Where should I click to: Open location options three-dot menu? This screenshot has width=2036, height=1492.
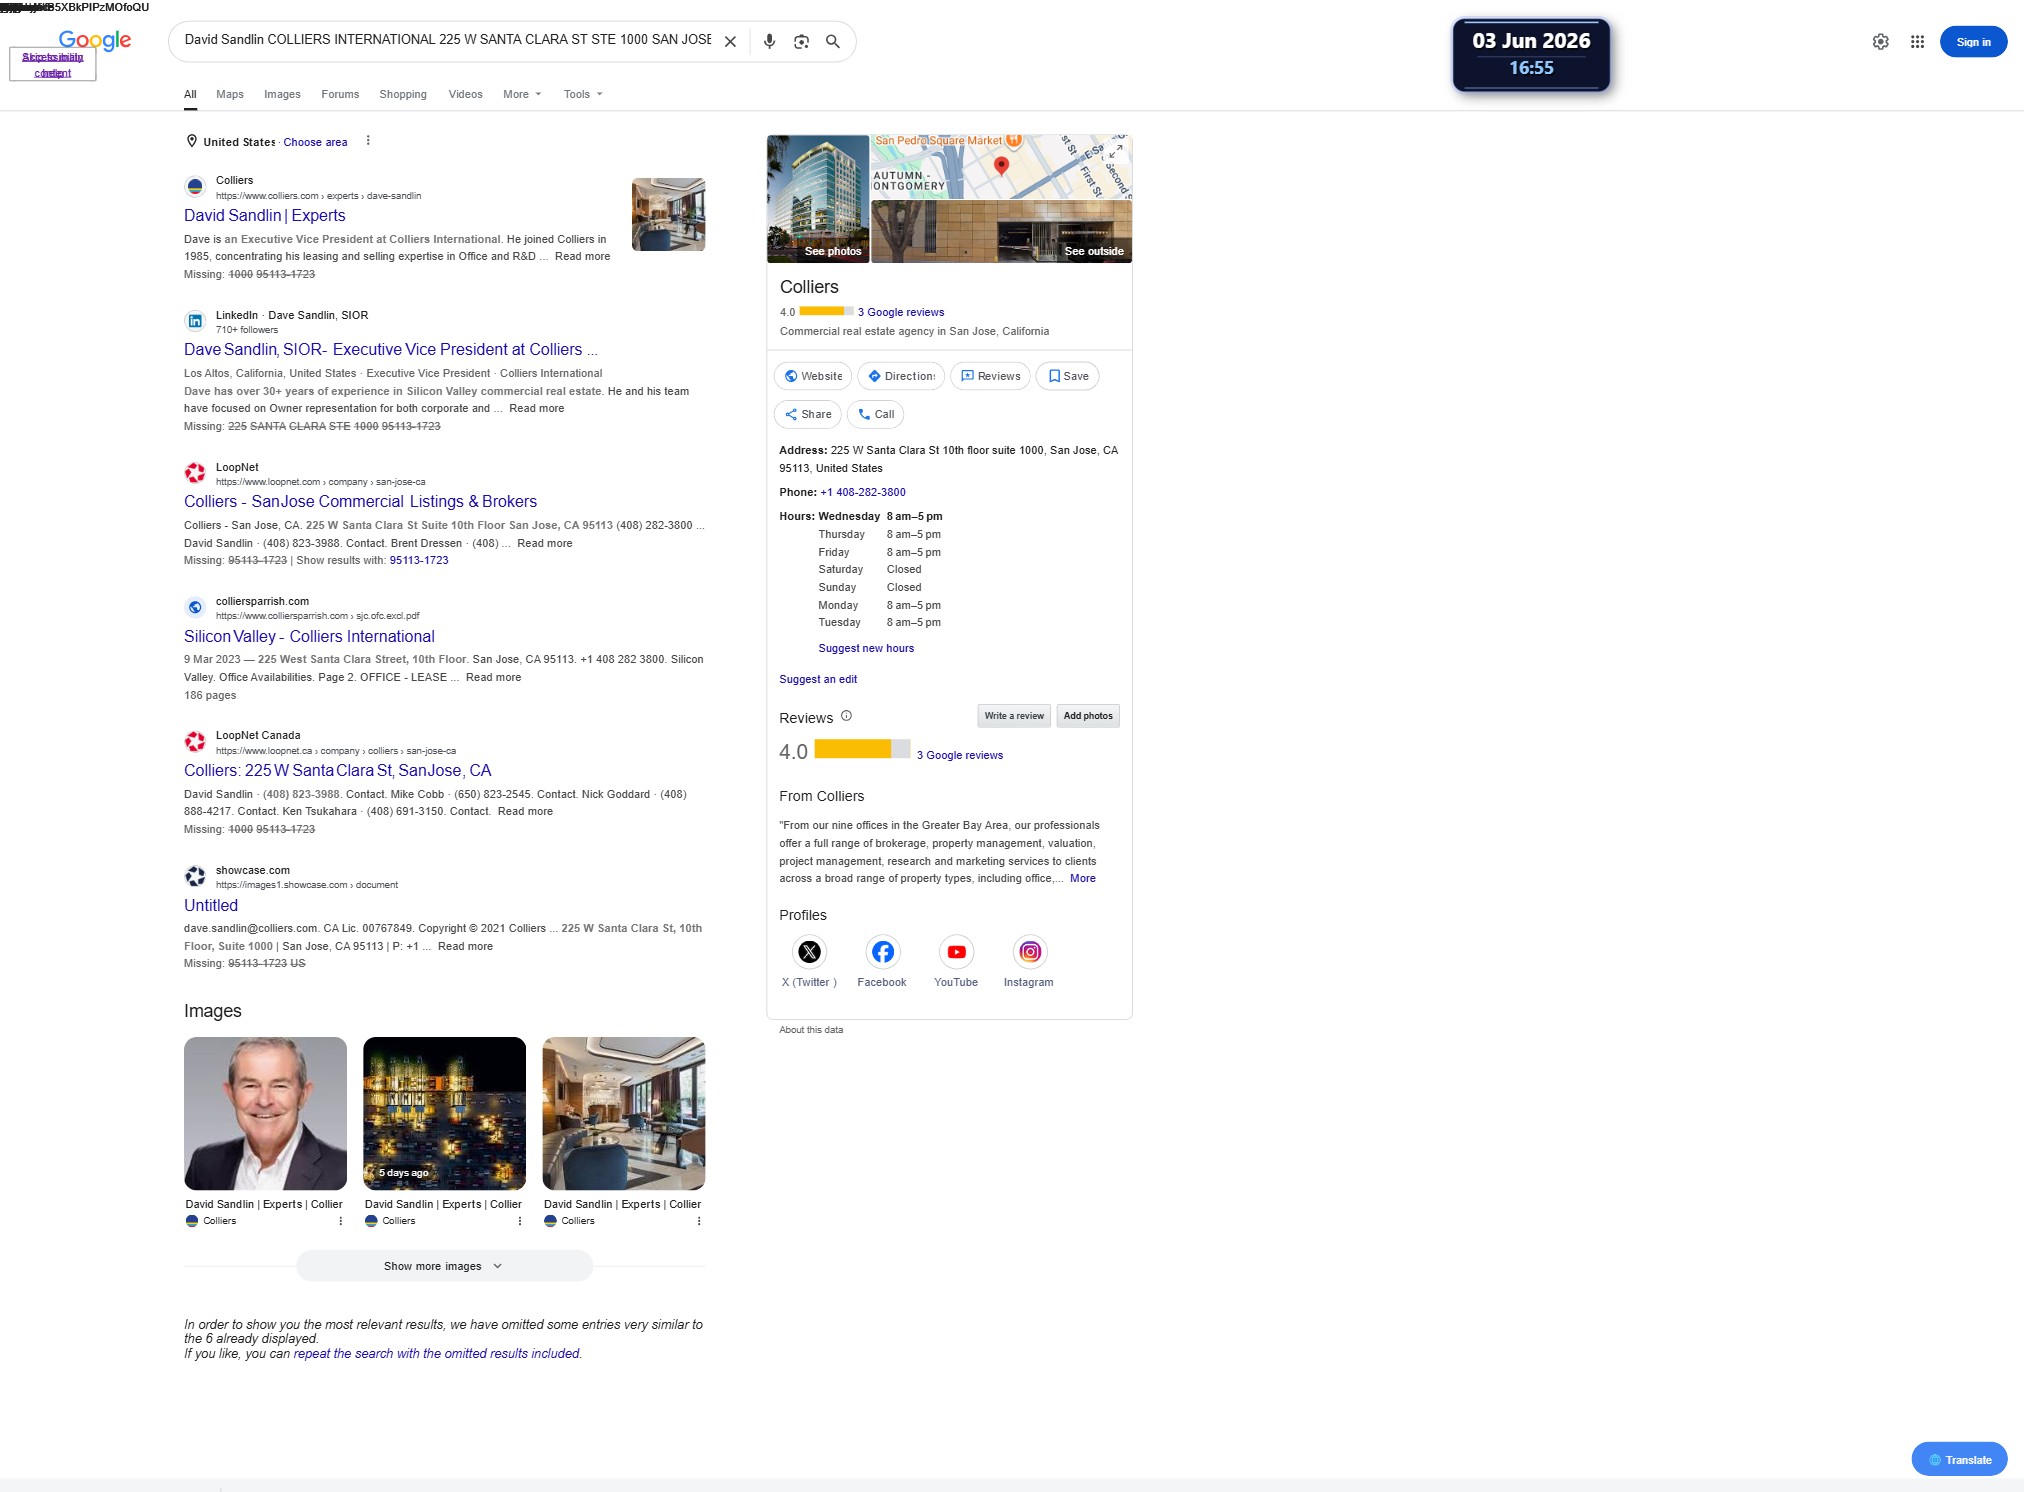coord(368,141)
